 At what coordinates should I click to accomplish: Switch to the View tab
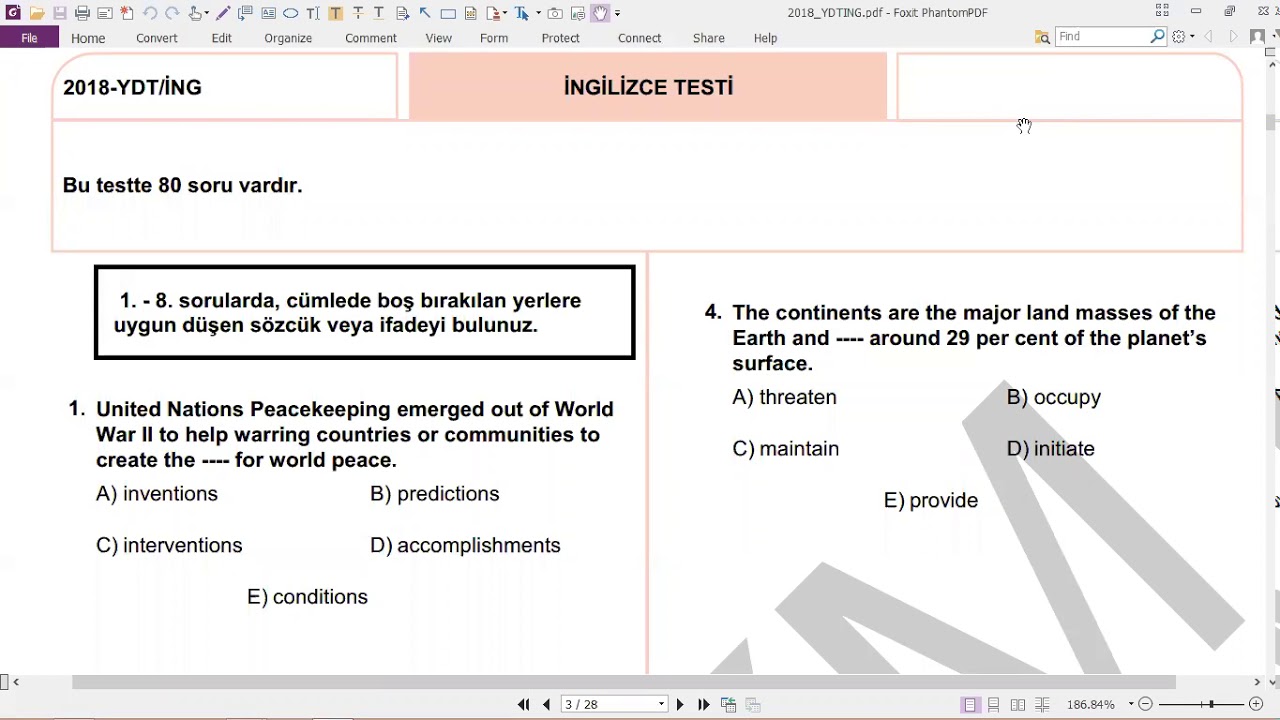[439, 38]
